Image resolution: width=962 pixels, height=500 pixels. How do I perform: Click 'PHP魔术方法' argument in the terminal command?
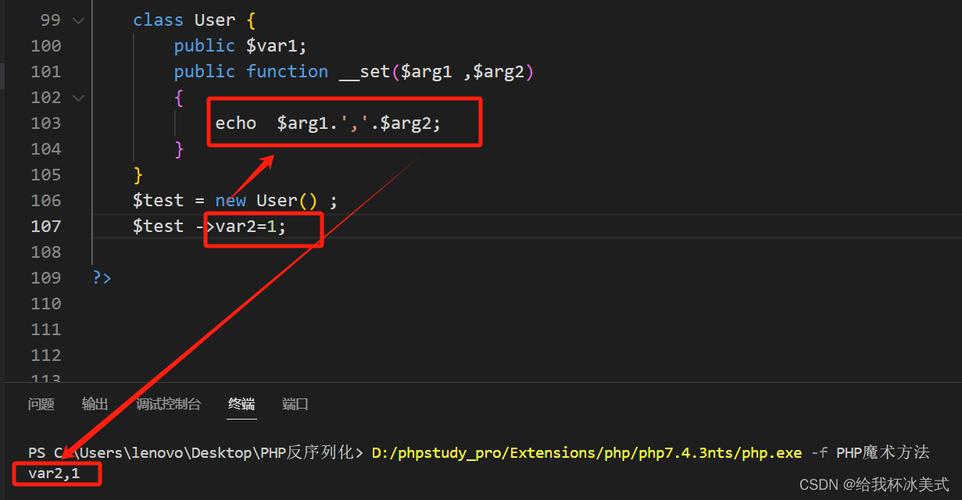(883, 453)
